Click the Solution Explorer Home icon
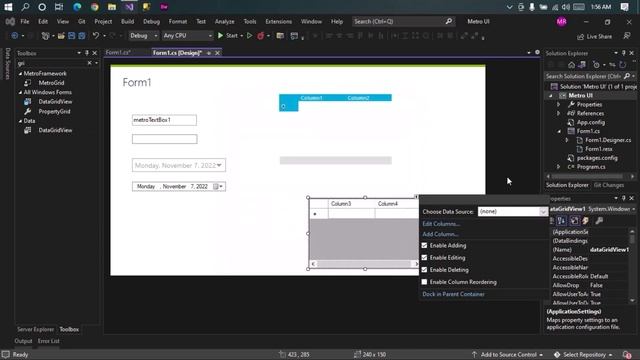The image size is (640, 360). click(571, 65)
